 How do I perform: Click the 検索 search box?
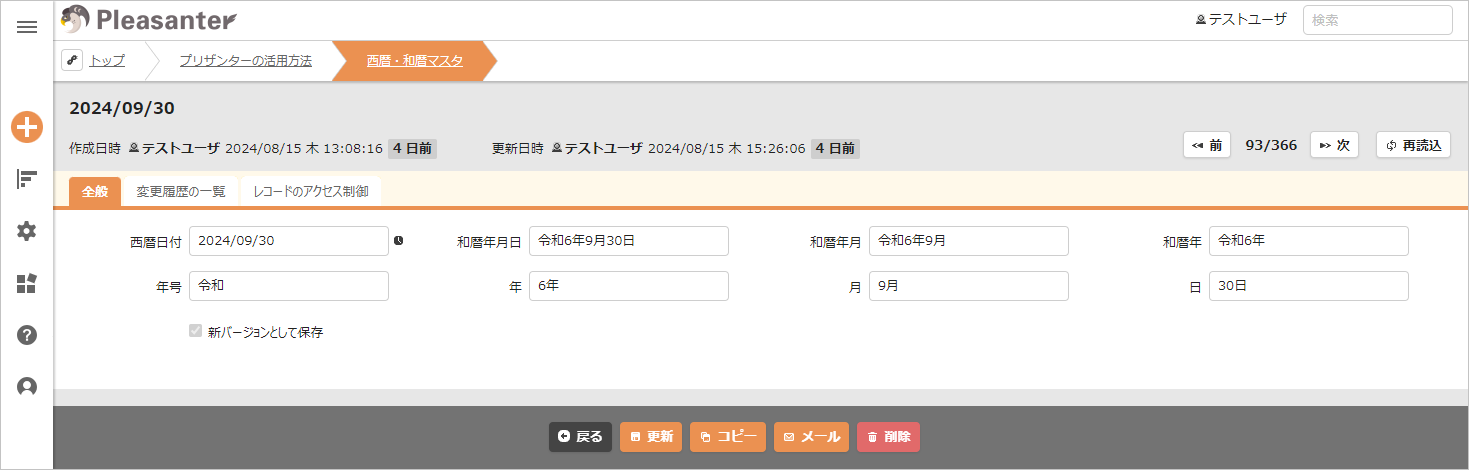[1377, 20]
